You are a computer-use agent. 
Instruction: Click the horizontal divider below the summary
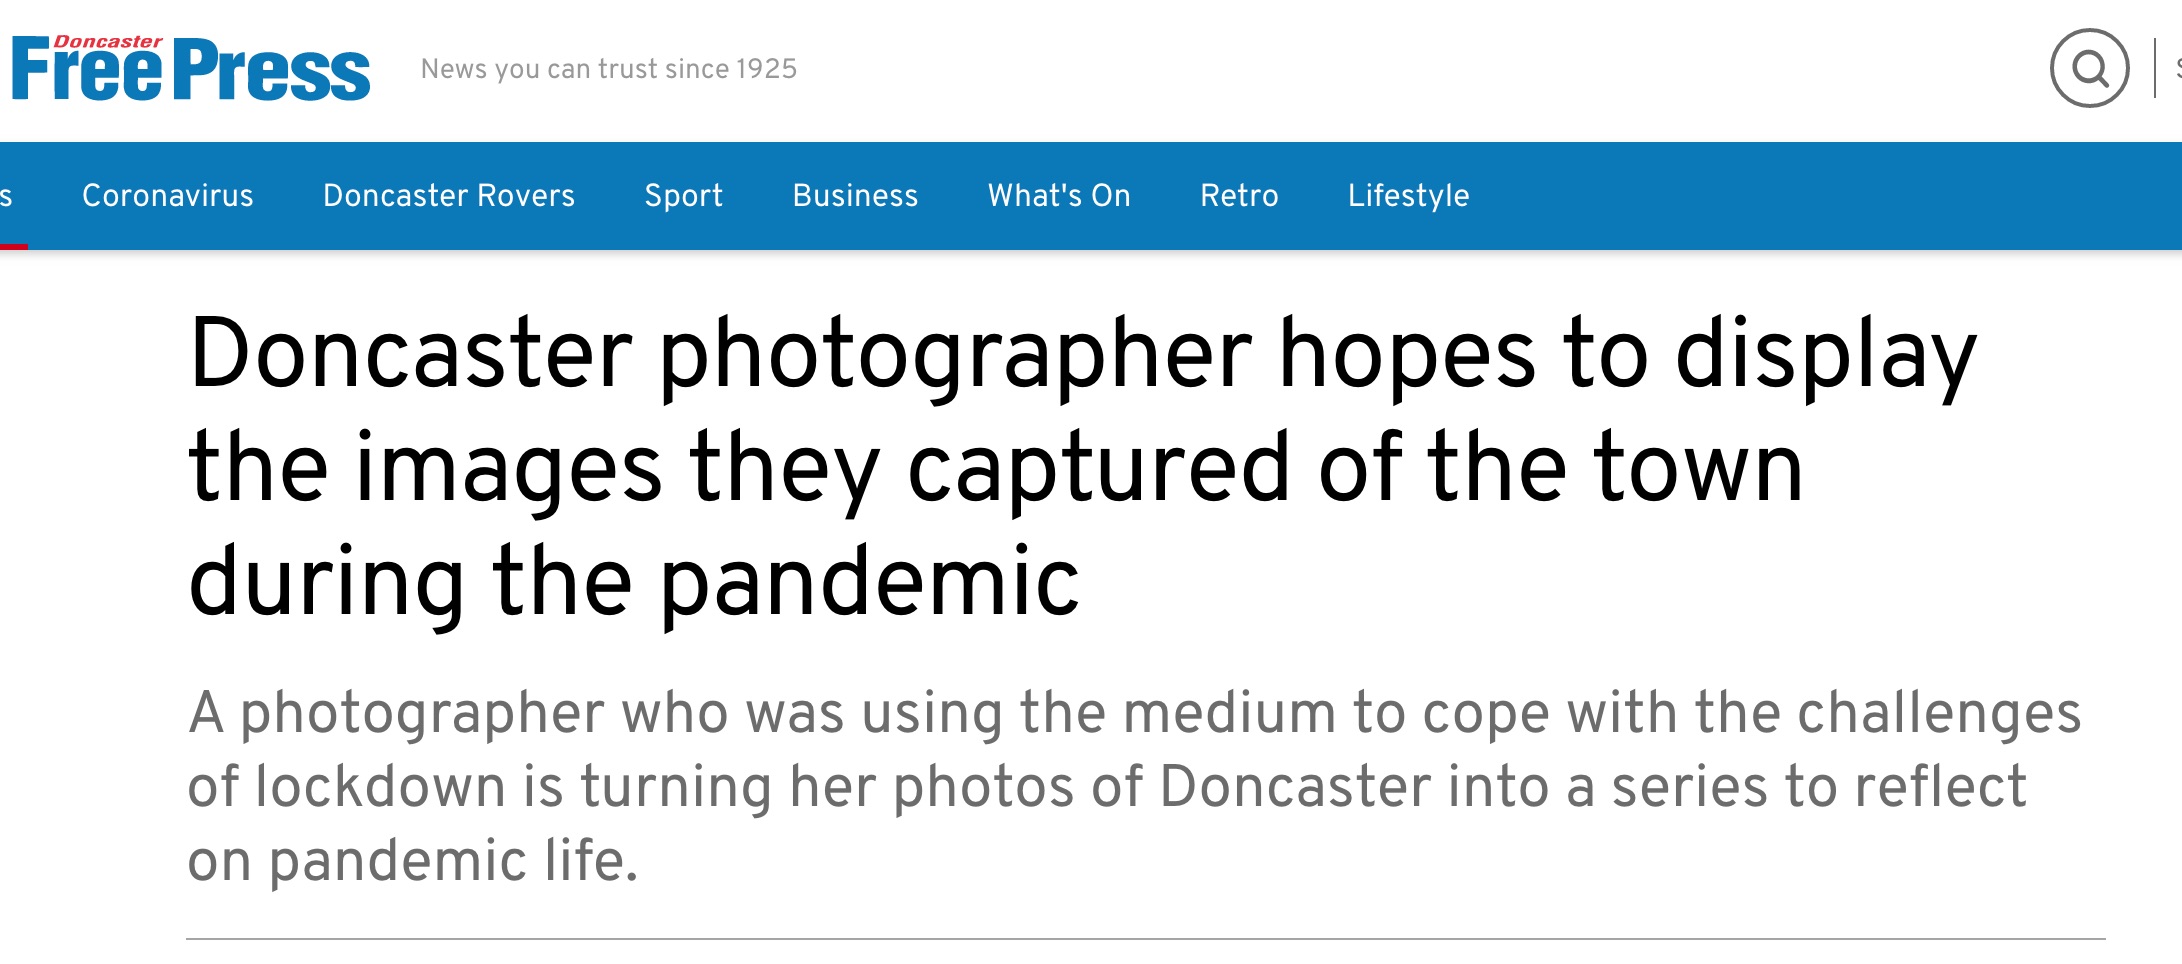(x=1145, y=939)
